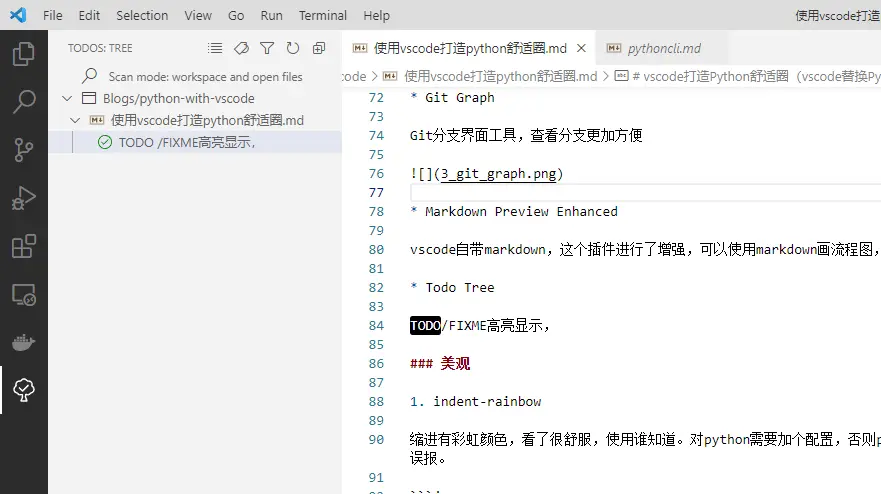
Task: Open the Explorer view in activity bar
Action: click(x=23, y=53)
